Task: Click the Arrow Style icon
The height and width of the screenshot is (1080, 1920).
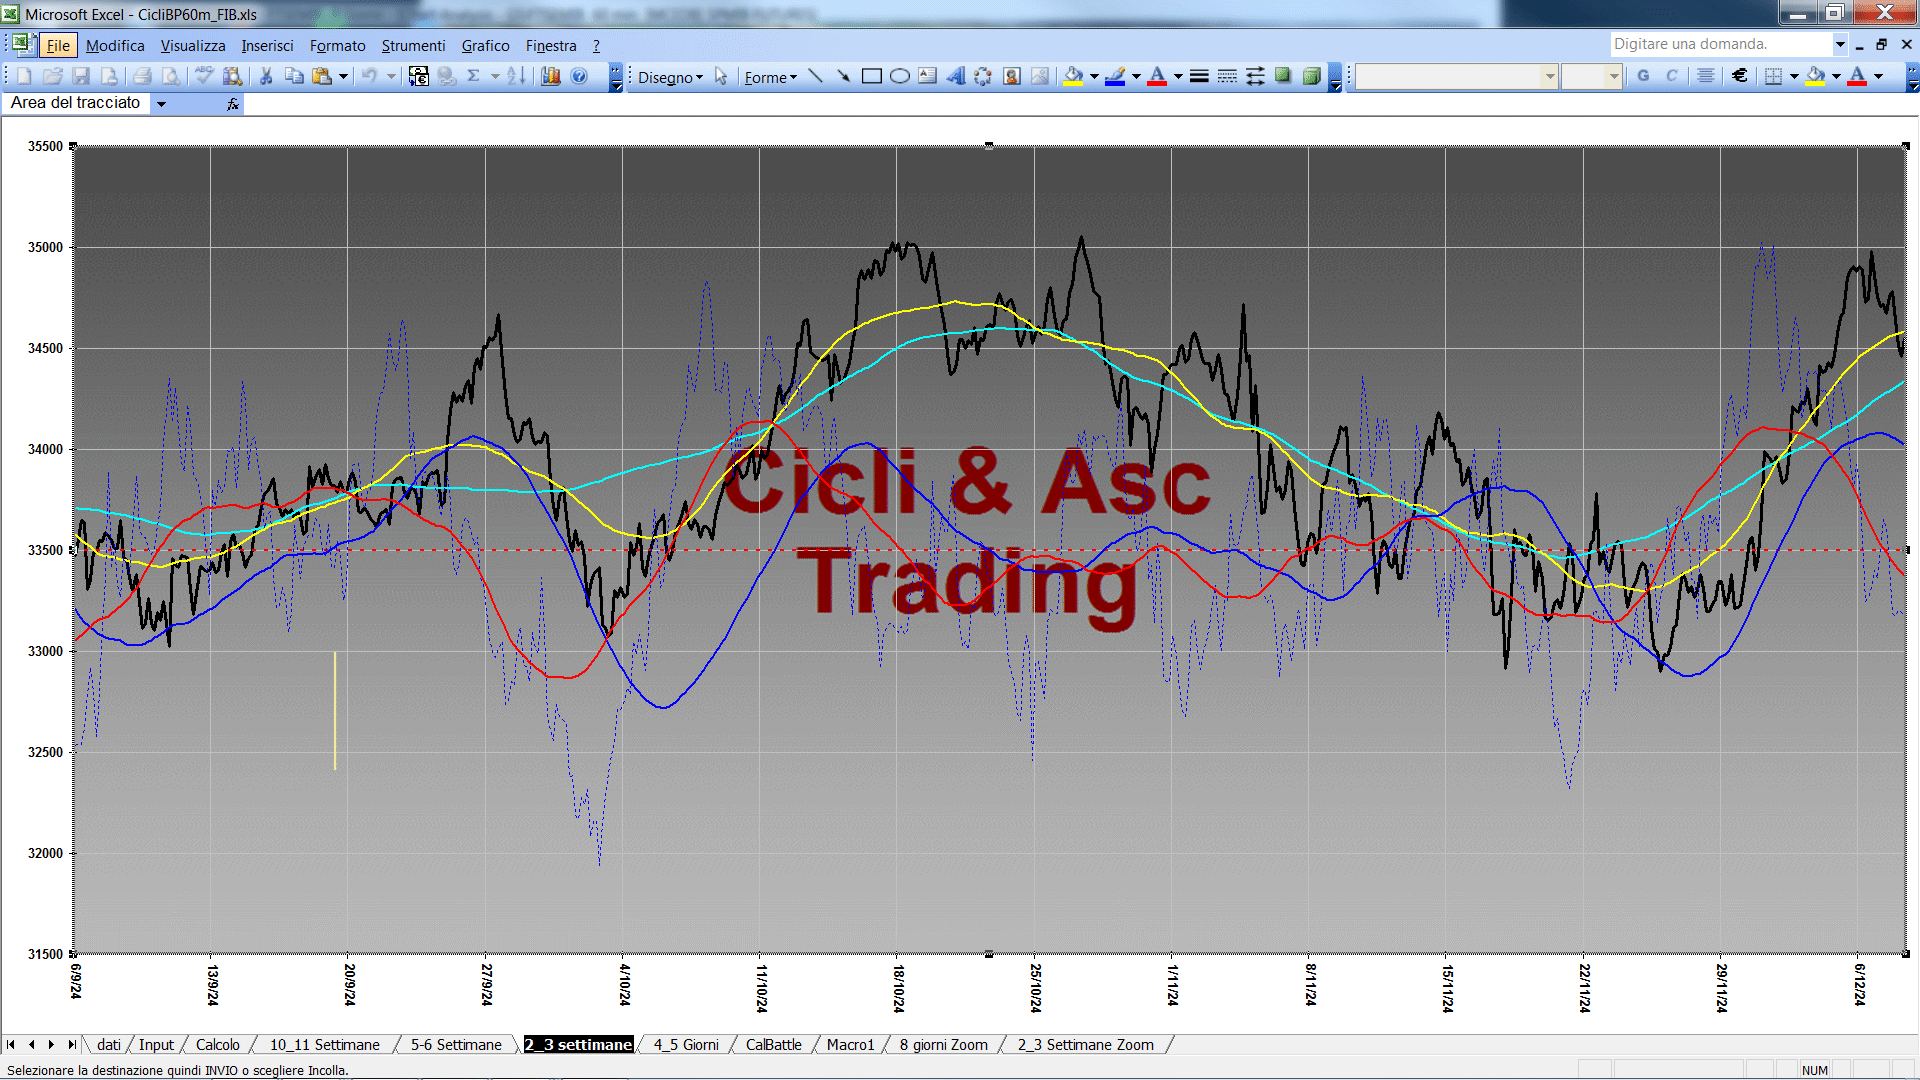Action: [x=1255, y=76]
